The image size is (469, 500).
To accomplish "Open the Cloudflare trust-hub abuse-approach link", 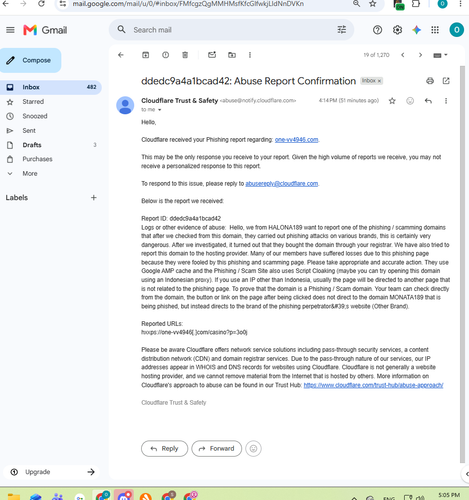I will click(373, 385).
